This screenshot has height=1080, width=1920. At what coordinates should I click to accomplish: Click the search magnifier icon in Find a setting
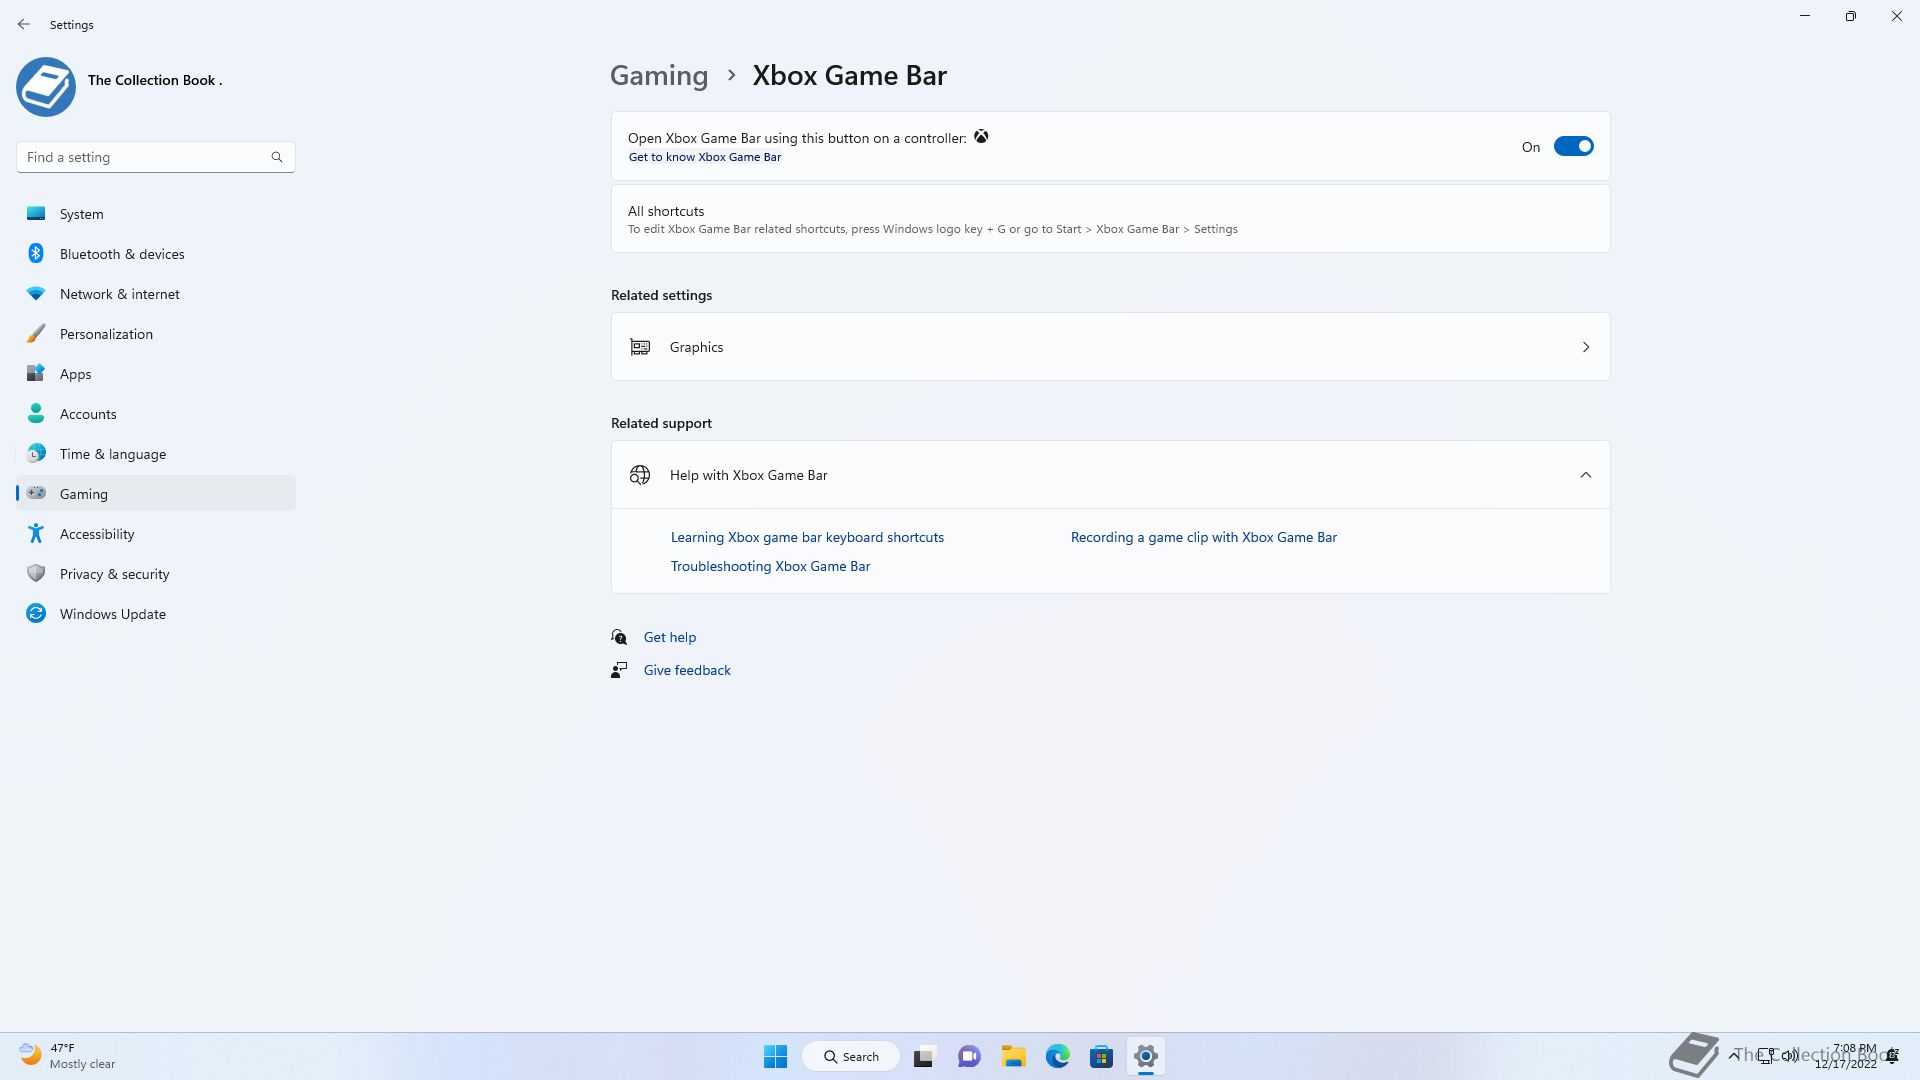tap(277, 157)
